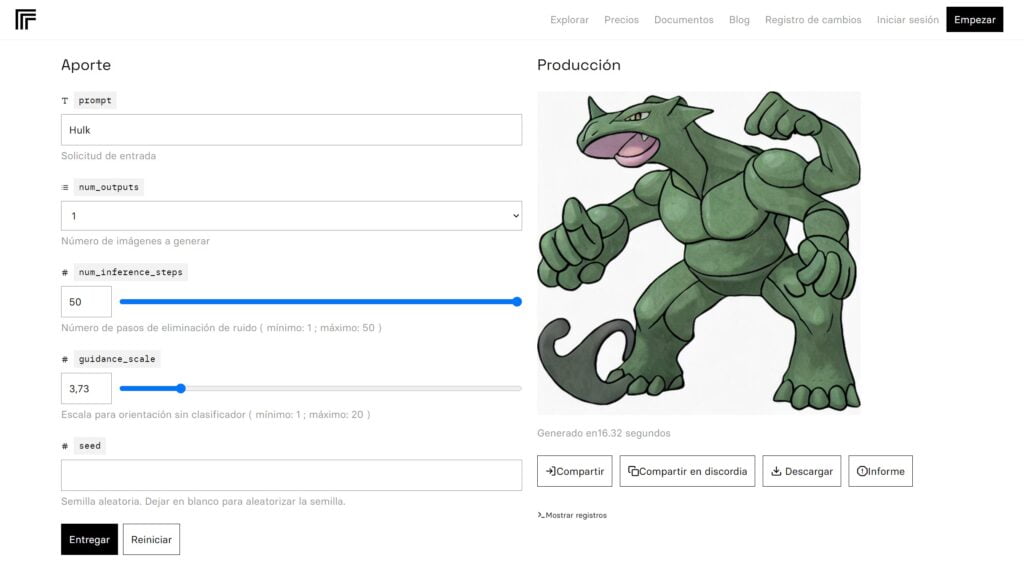Submit the form with Entregar button

[x=89, y=540]
